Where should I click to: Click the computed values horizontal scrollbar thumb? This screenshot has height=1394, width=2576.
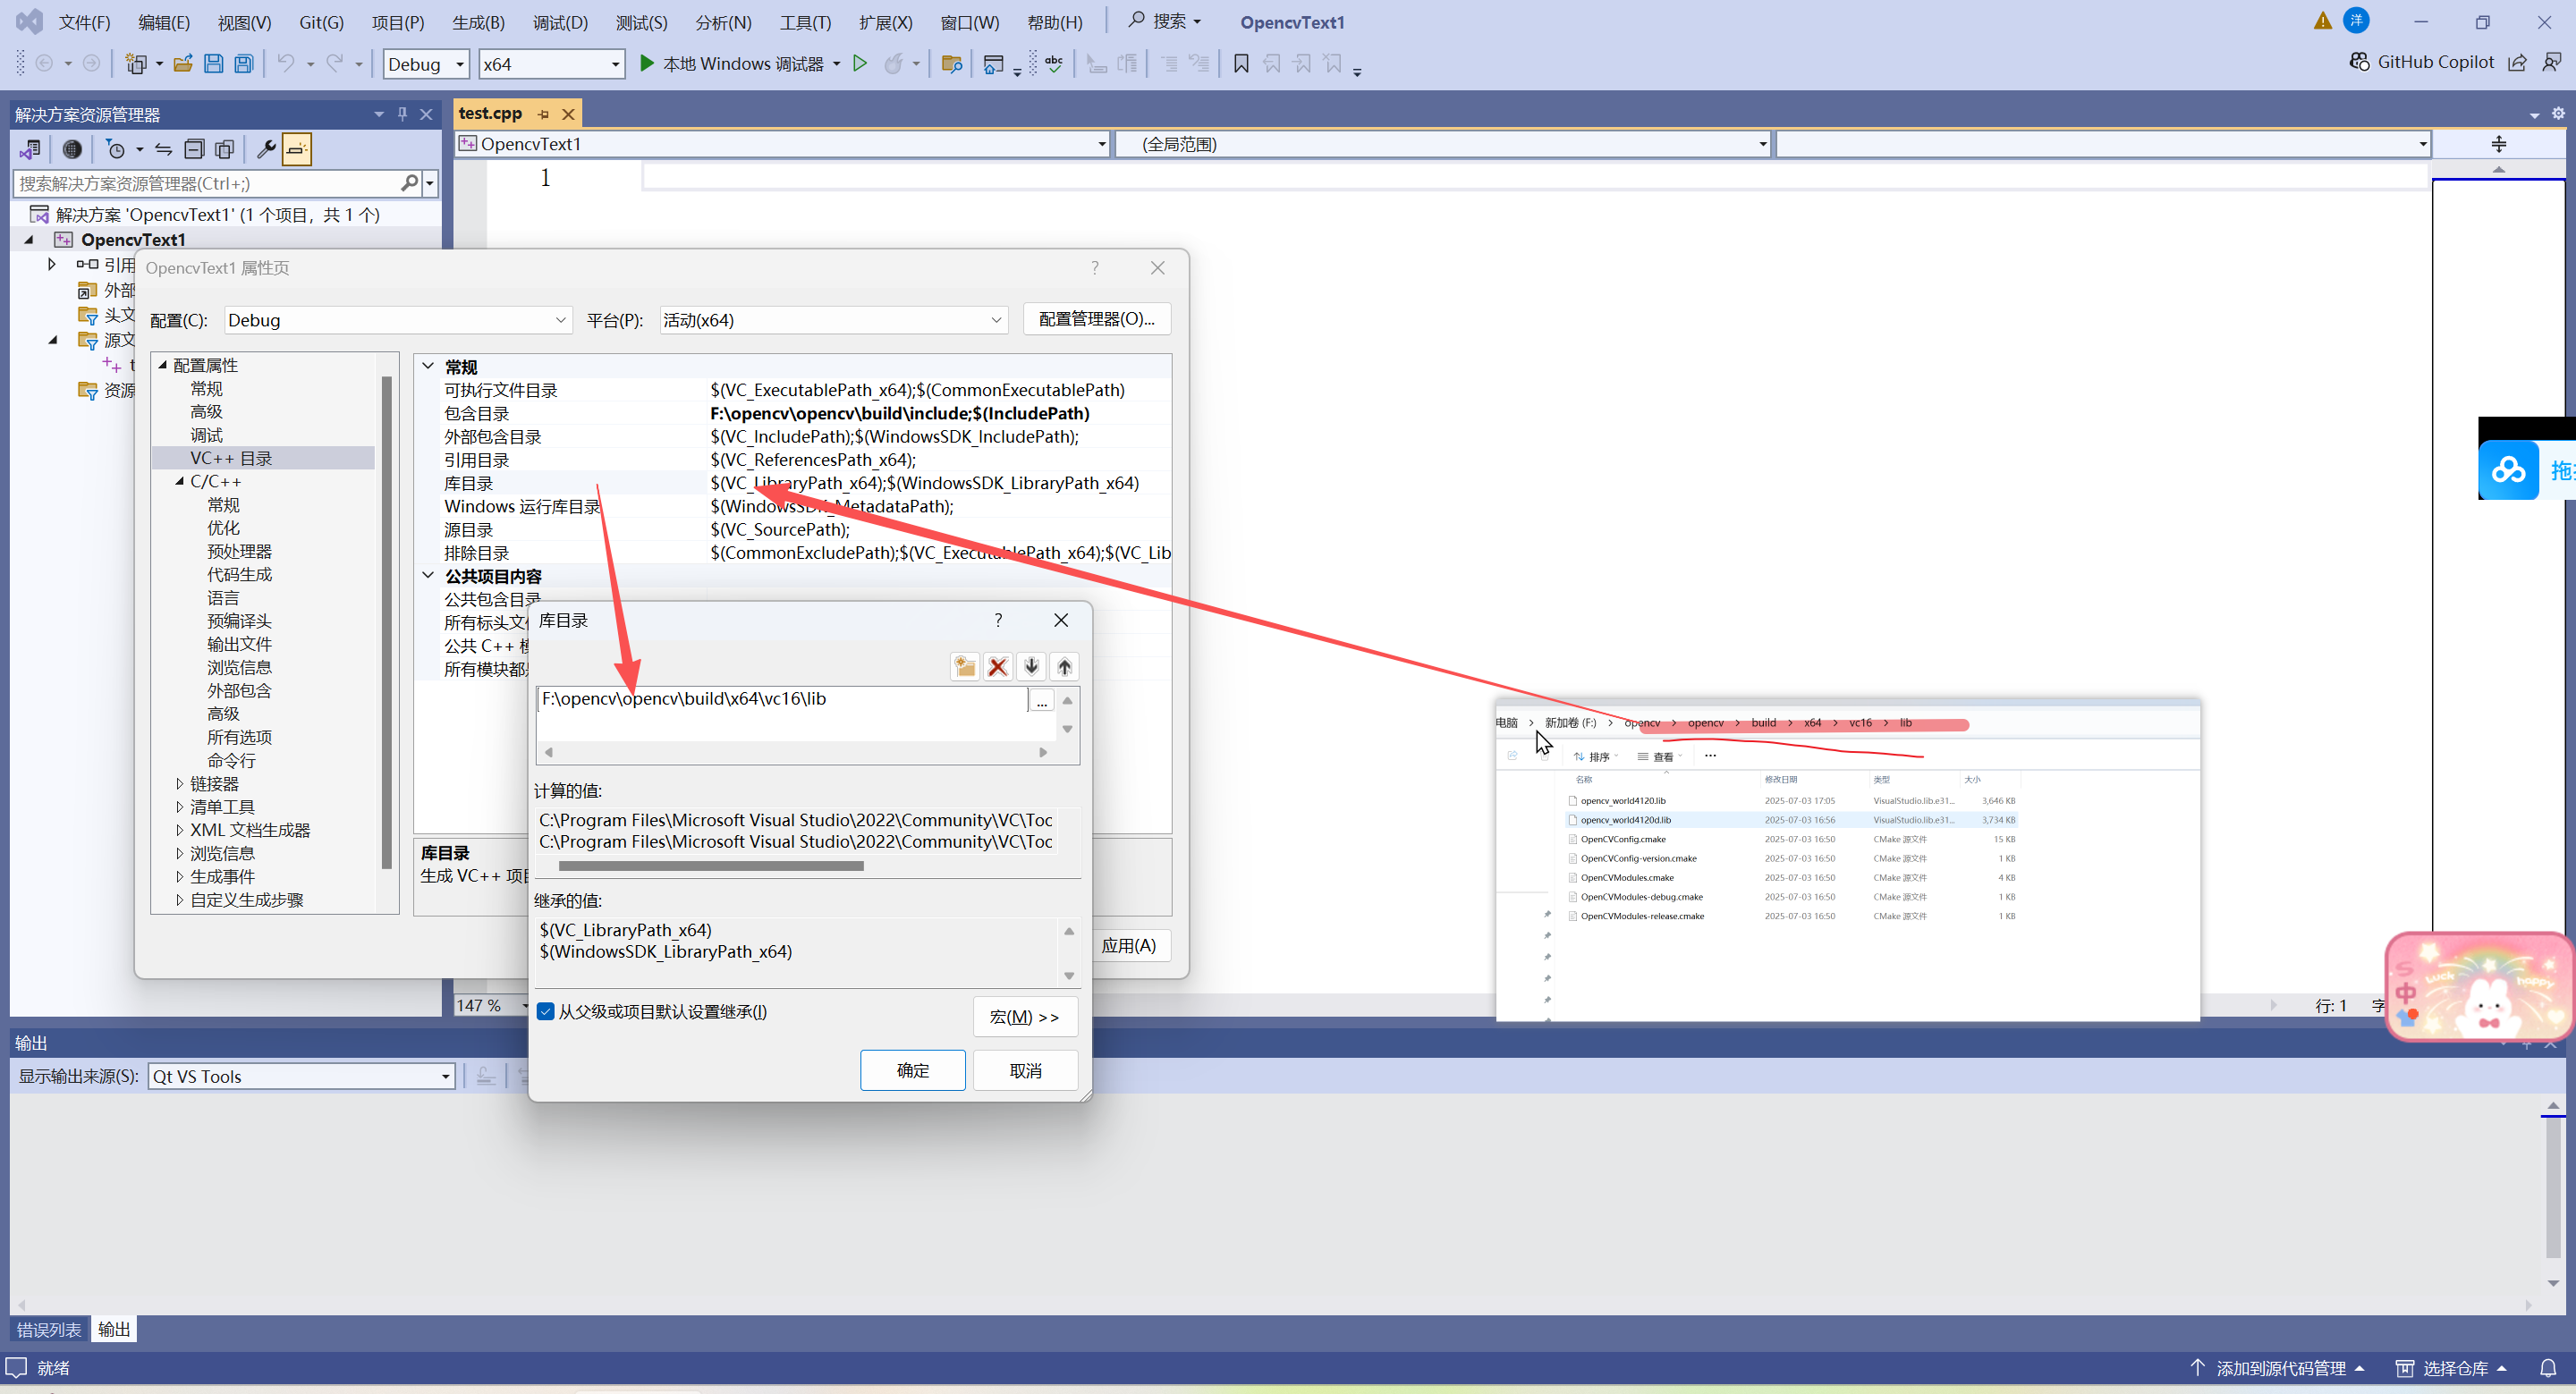point(711,866)
